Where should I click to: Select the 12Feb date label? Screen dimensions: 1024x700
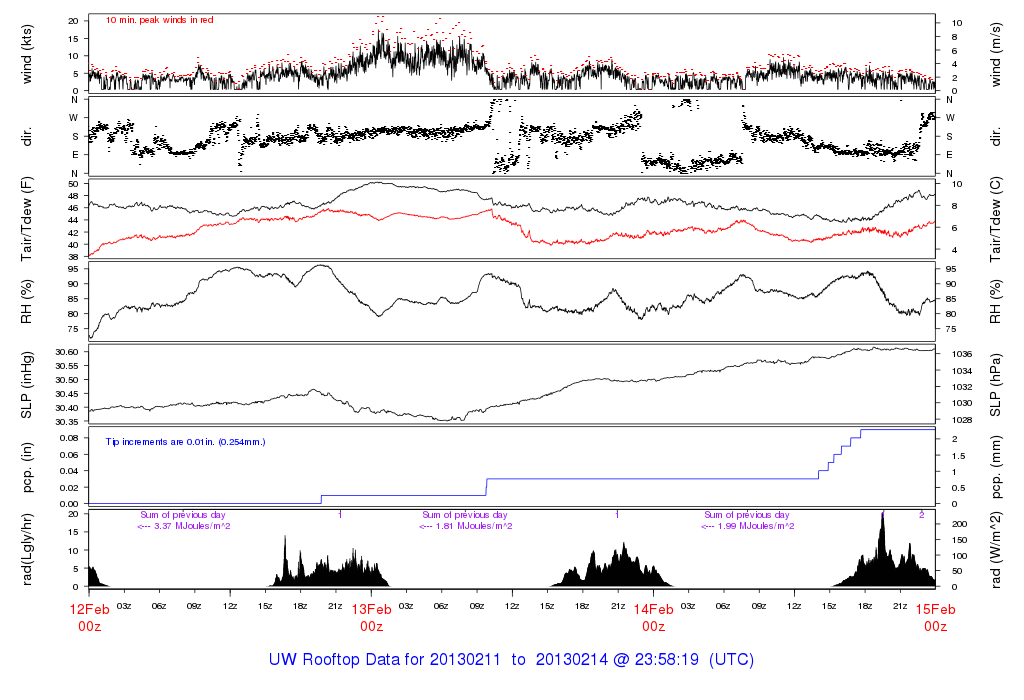(x=89, y=610)
